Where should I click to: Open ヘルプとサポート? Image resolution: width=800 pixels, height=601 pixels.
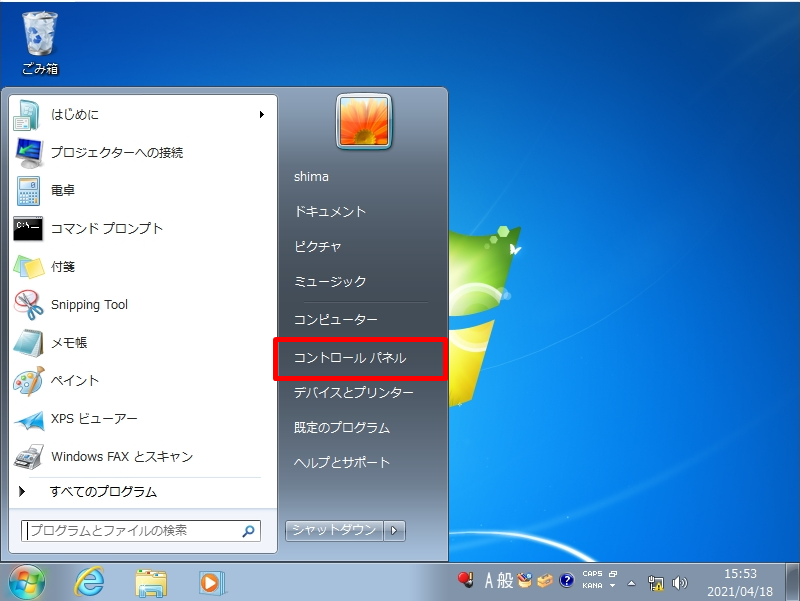click(342, 463)
